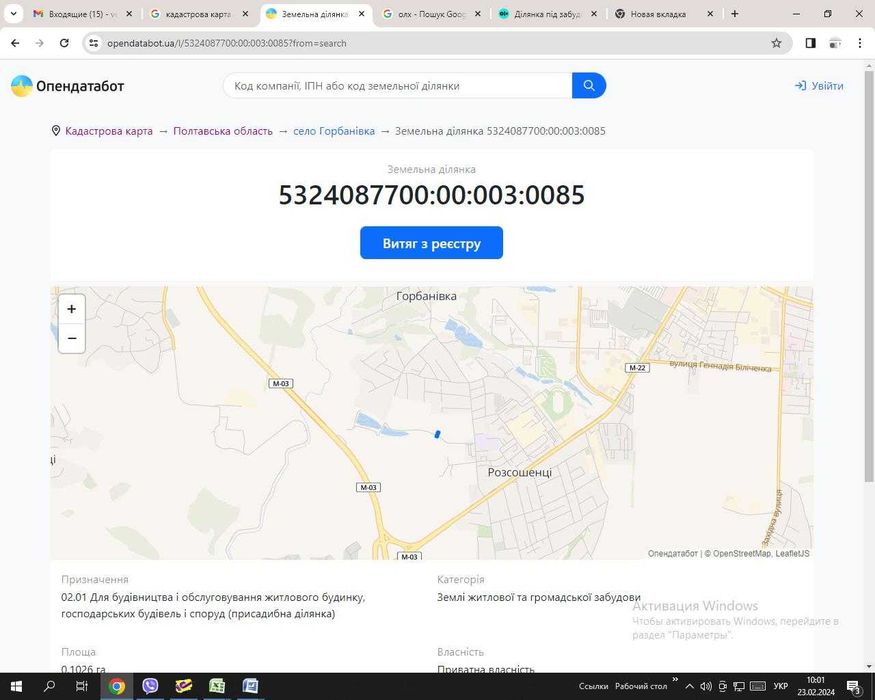
Task: Open the Полтавська область breadcrumb link
Action: [x=223, y=131]
